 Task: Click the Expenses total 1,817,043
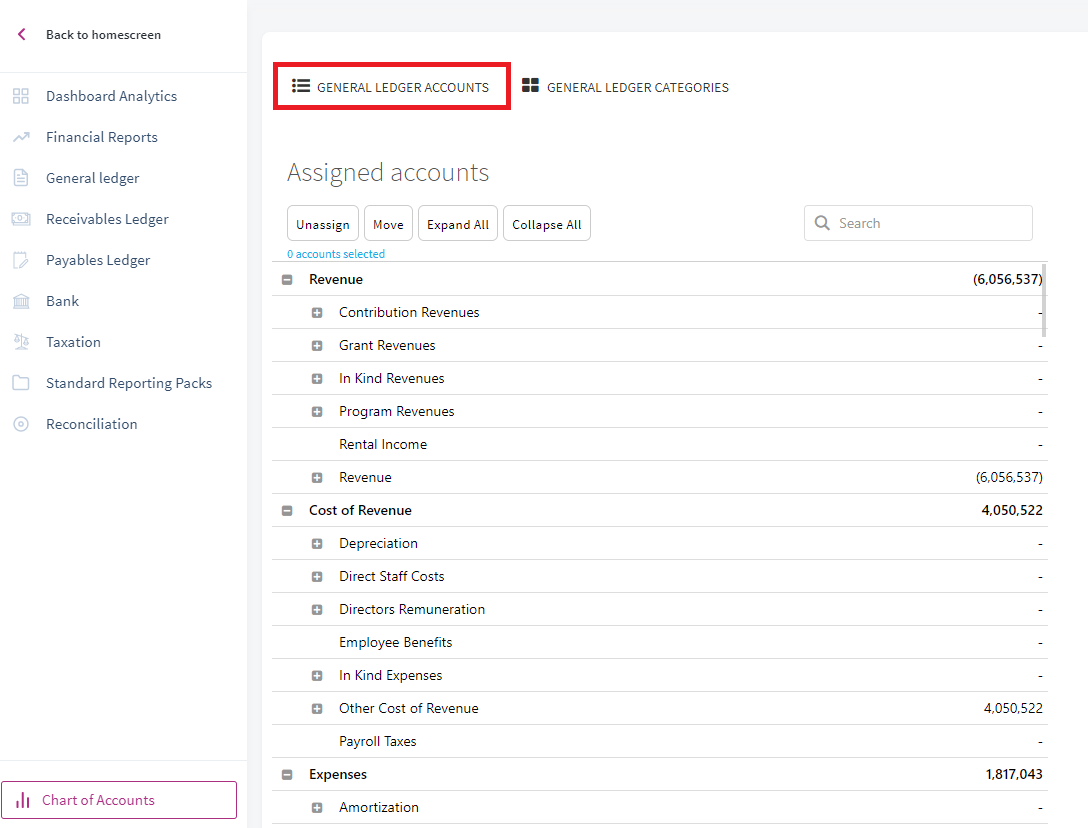coord(1014,774)
